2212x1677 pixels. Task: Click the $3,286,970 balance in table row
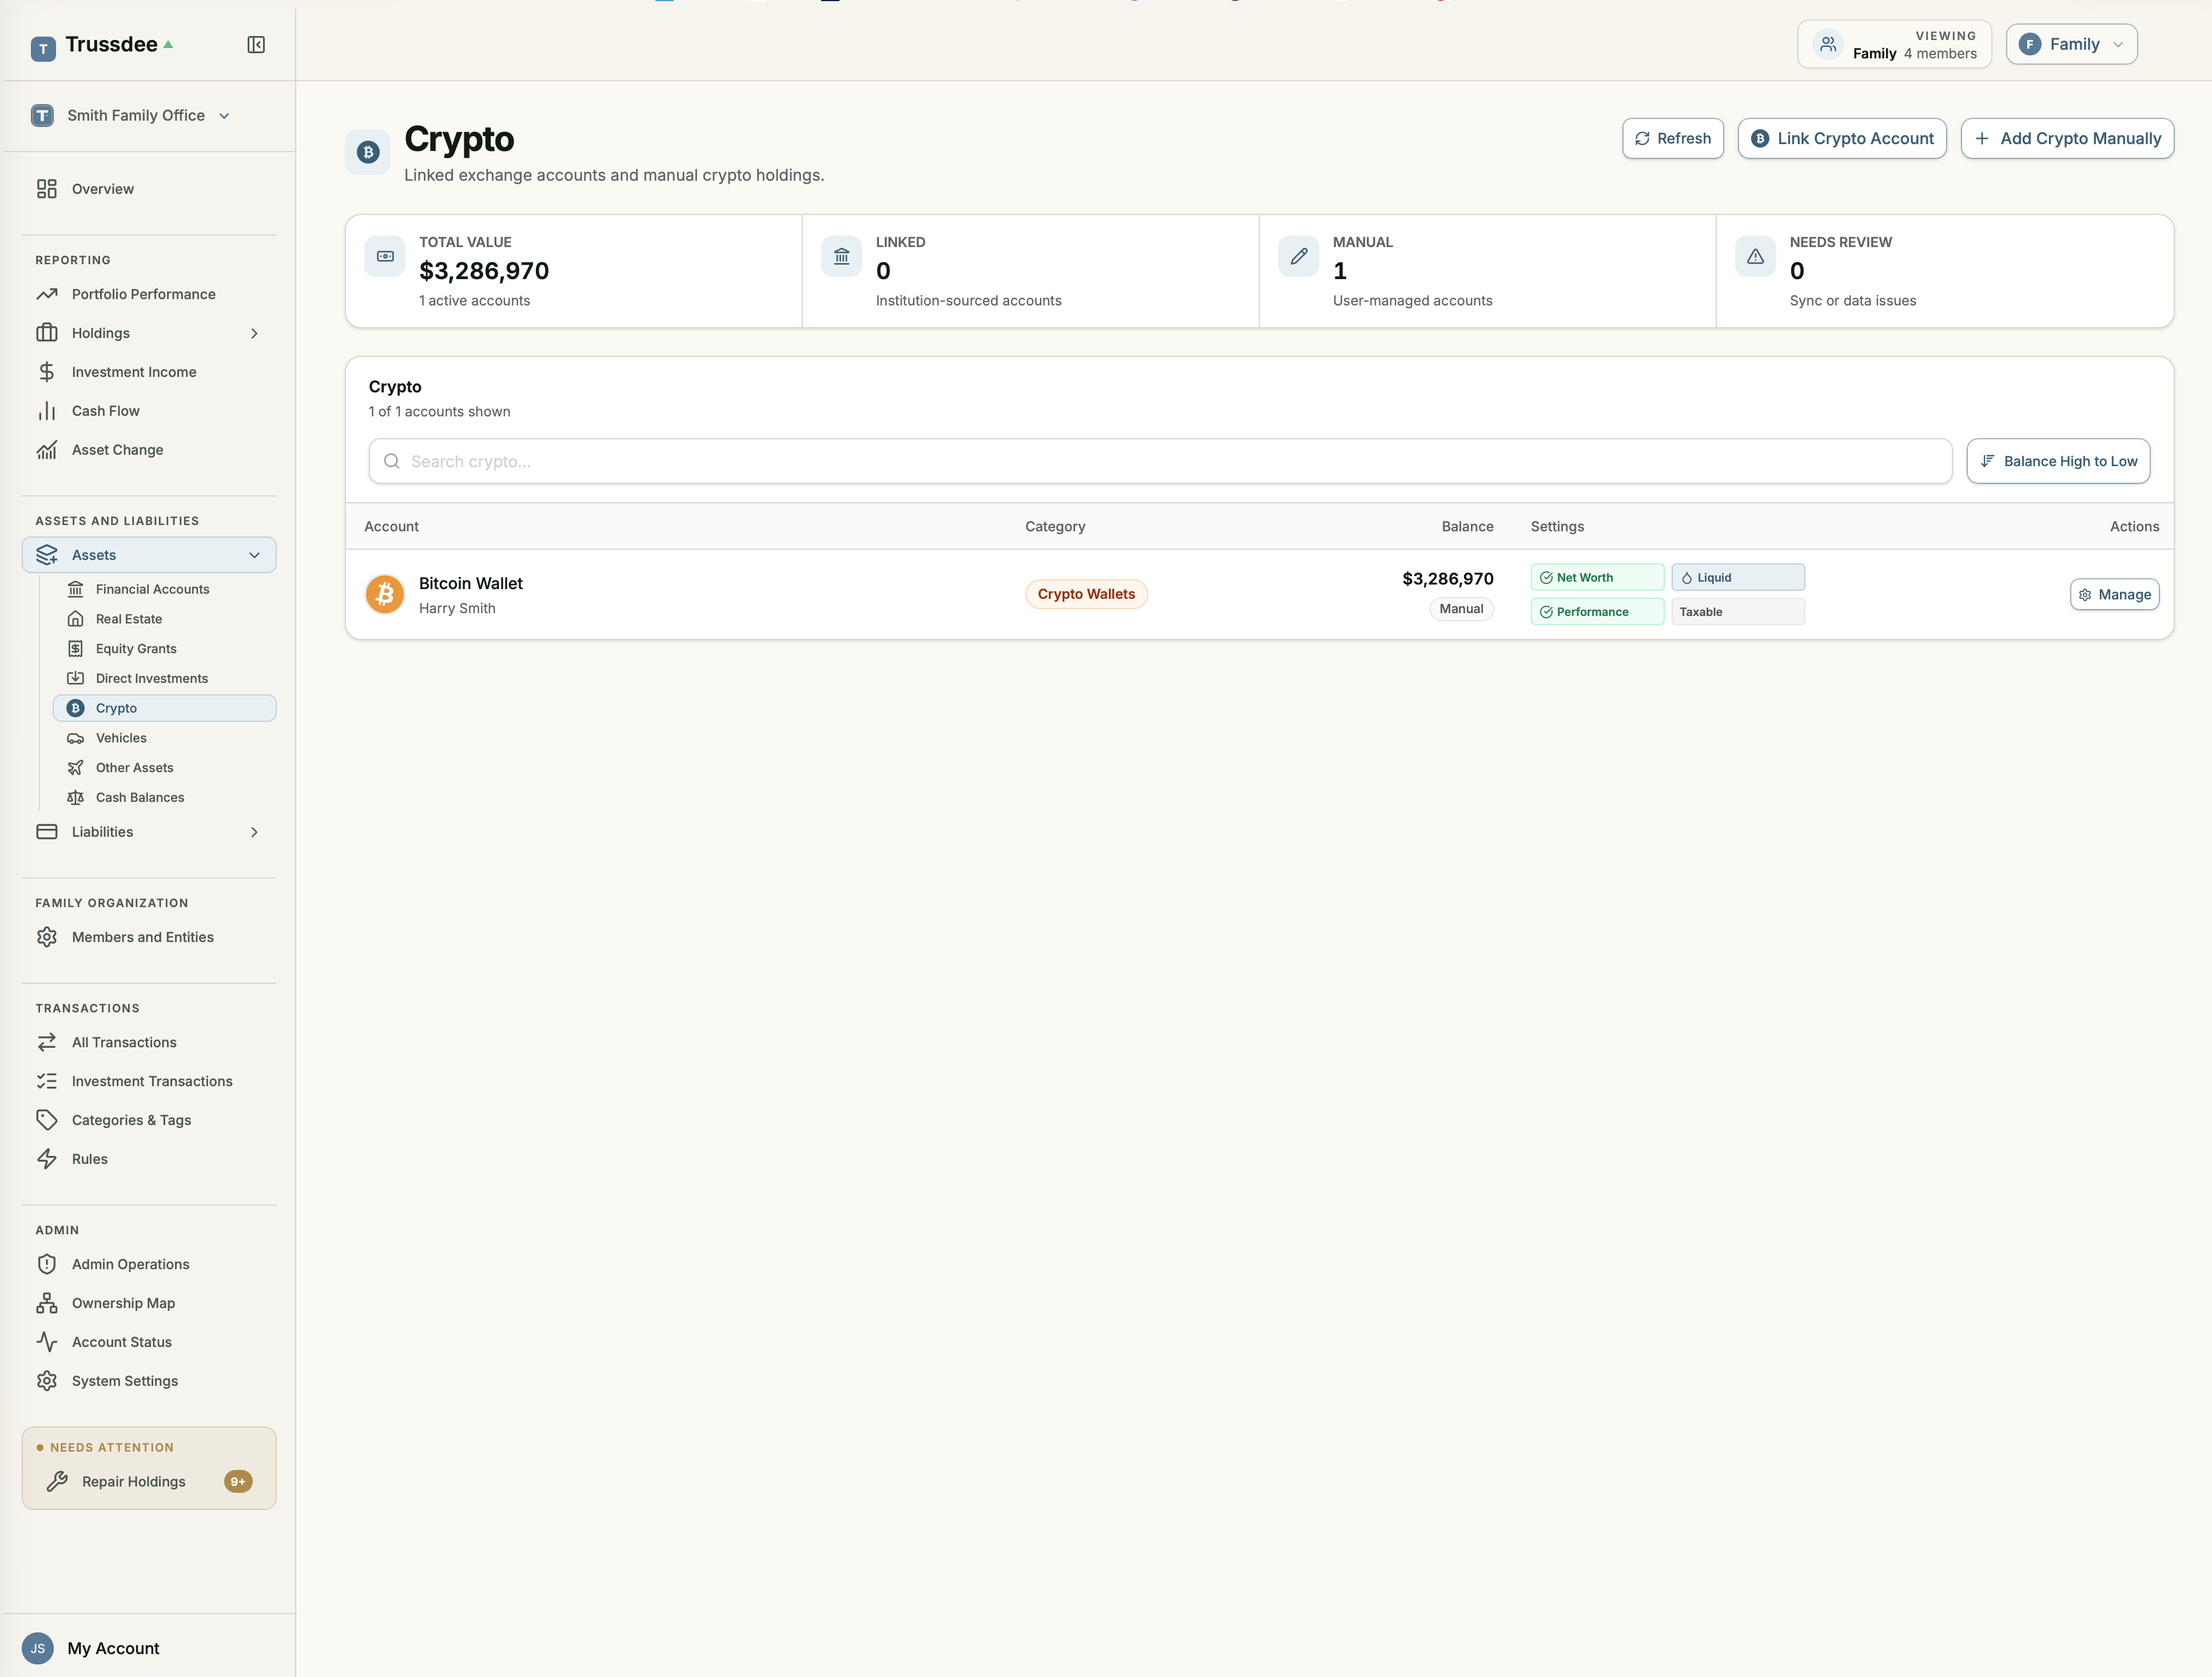click(x=1448, y=578)
